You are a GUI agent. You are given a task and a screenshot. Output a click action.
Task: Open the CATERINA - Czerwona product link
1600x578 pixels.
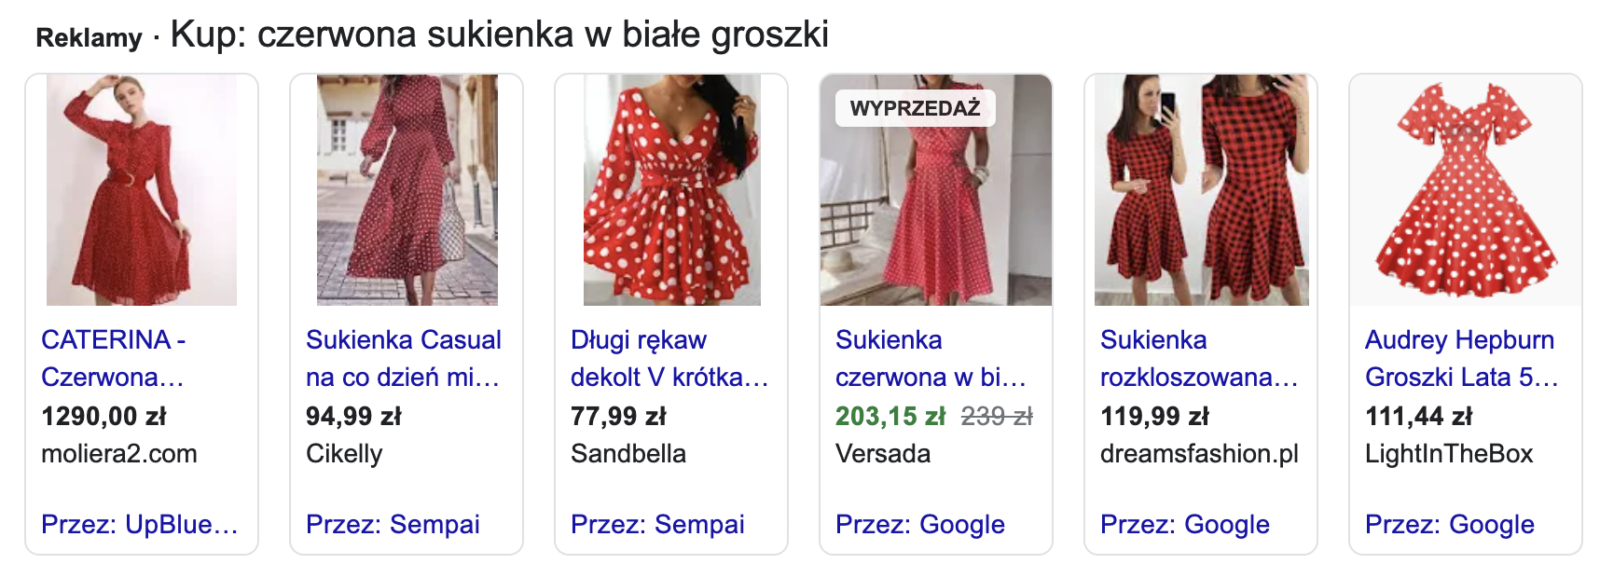[x=113, y=358]
